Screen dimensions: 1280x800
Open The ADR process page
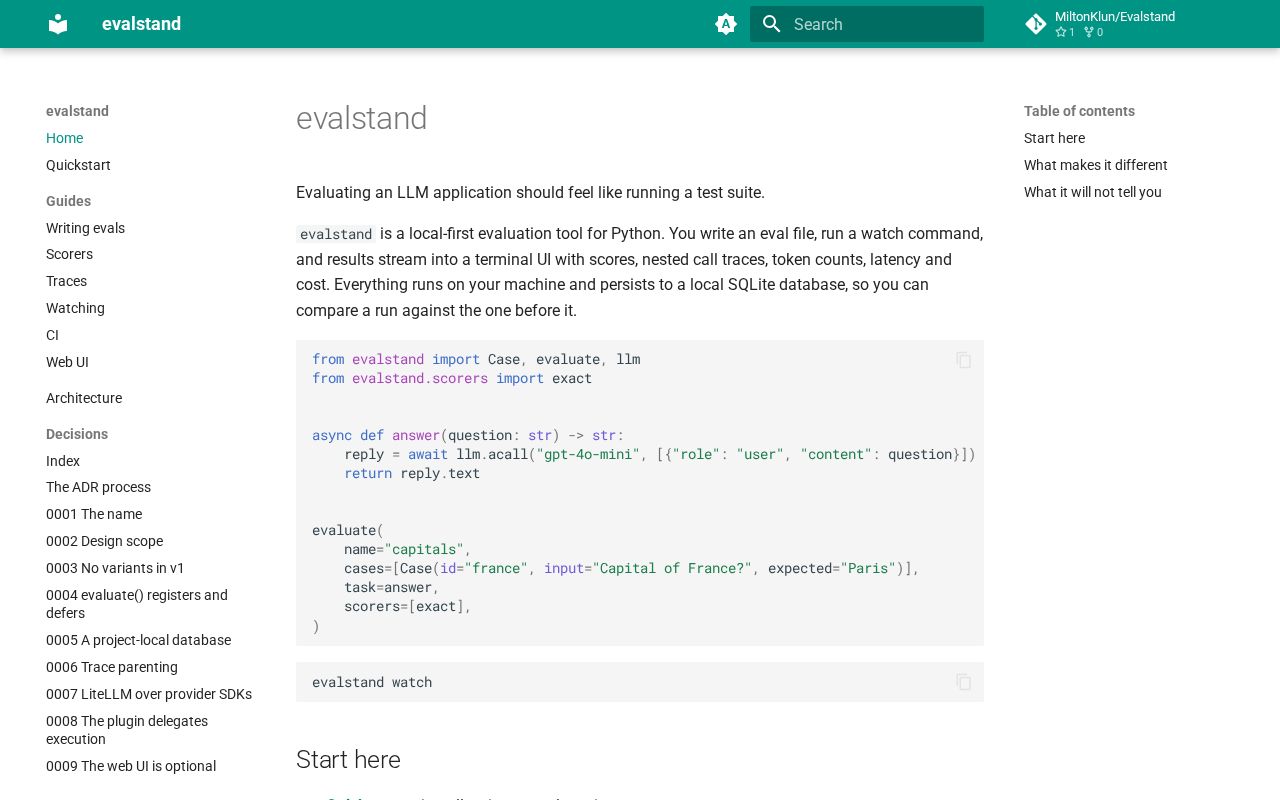[x=98, y=487]
